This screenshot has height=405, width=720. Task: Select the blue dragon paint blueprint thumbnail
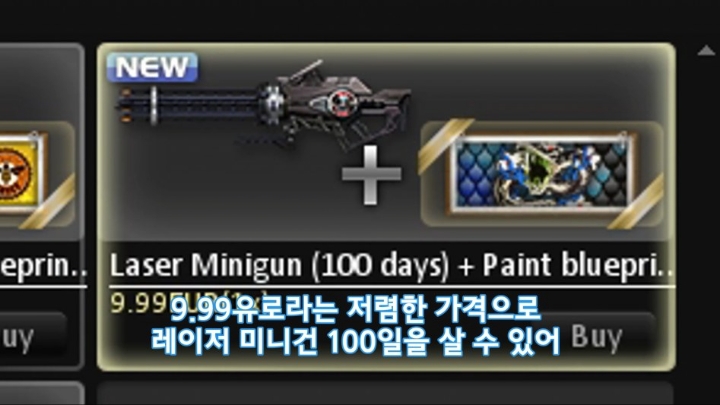[541, 174]
